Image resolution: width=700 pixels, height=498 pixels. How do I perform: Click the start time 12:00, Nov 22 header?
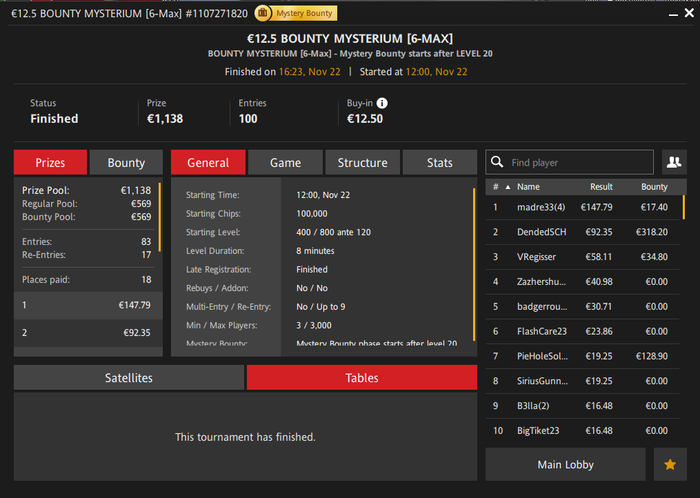coord(436,72)
